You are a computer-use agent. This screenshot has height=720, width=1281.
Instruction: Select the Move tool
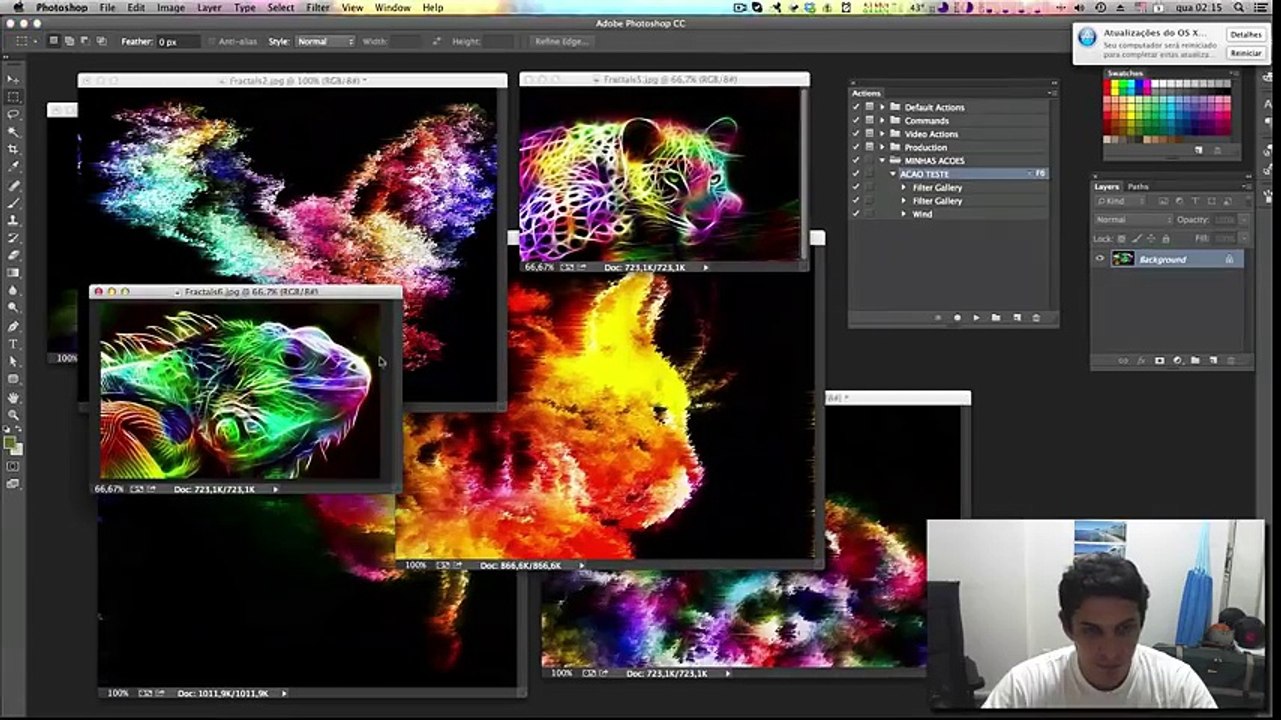point(14,80)
